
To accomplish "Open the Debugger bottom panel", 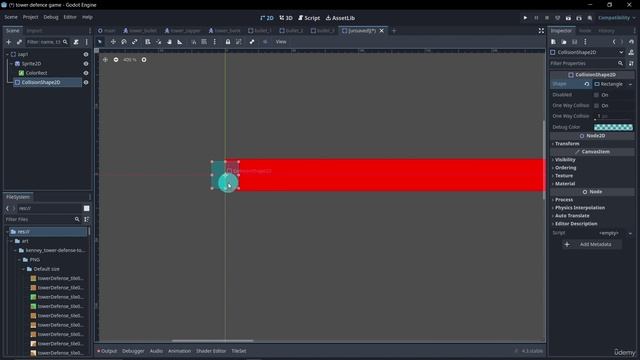I will (133, 351).
